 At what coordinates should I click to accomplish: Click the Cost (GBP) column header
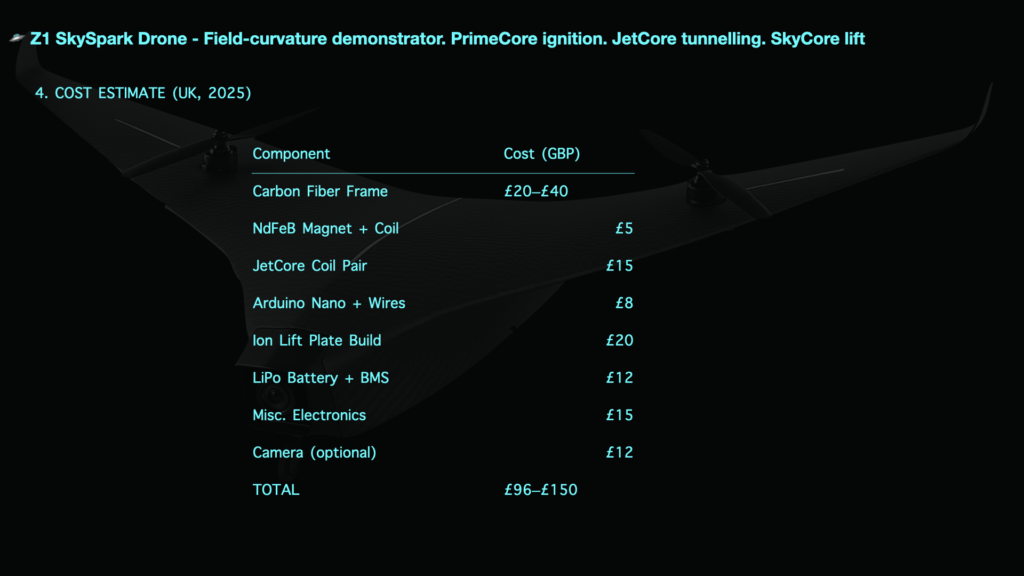542,153
